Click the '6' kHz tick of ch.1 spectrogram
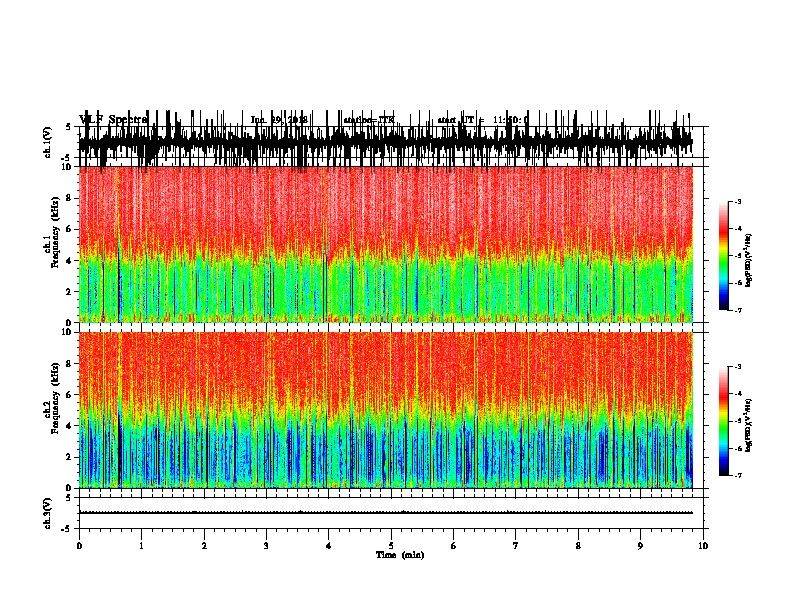This screenshot has width=792, height=612. click(69, 229)
